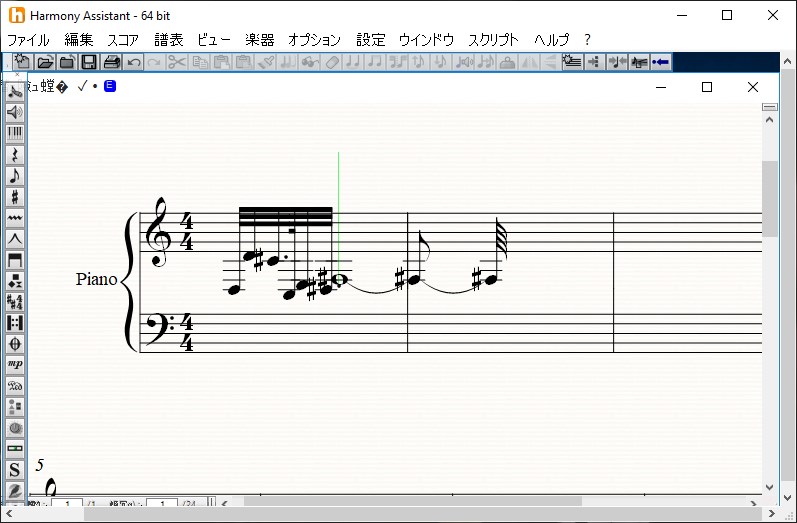Image resolution: width=797 pixels, height=523 pixels.
Task: Click the large S palette icon
Action: 15,470
